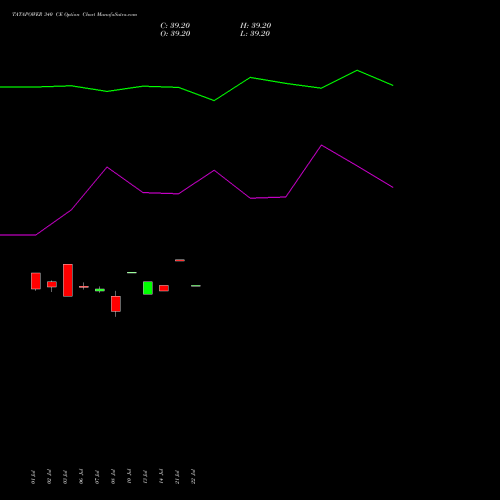
Task: Select the open value O: 39.20
Action: coord(175,34)
